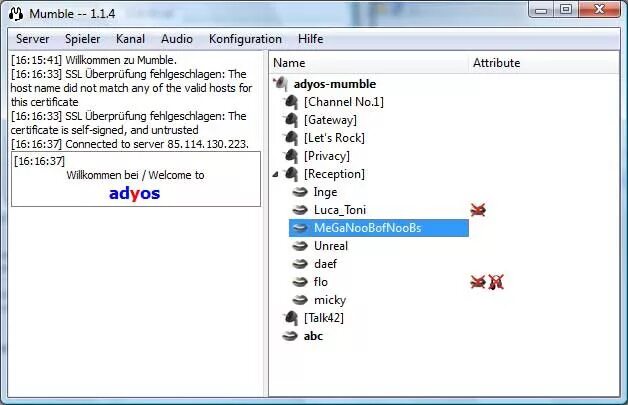Screen dimensions: 628x405
Task: Click the lips icon next to abc
Action: [290, 336]
